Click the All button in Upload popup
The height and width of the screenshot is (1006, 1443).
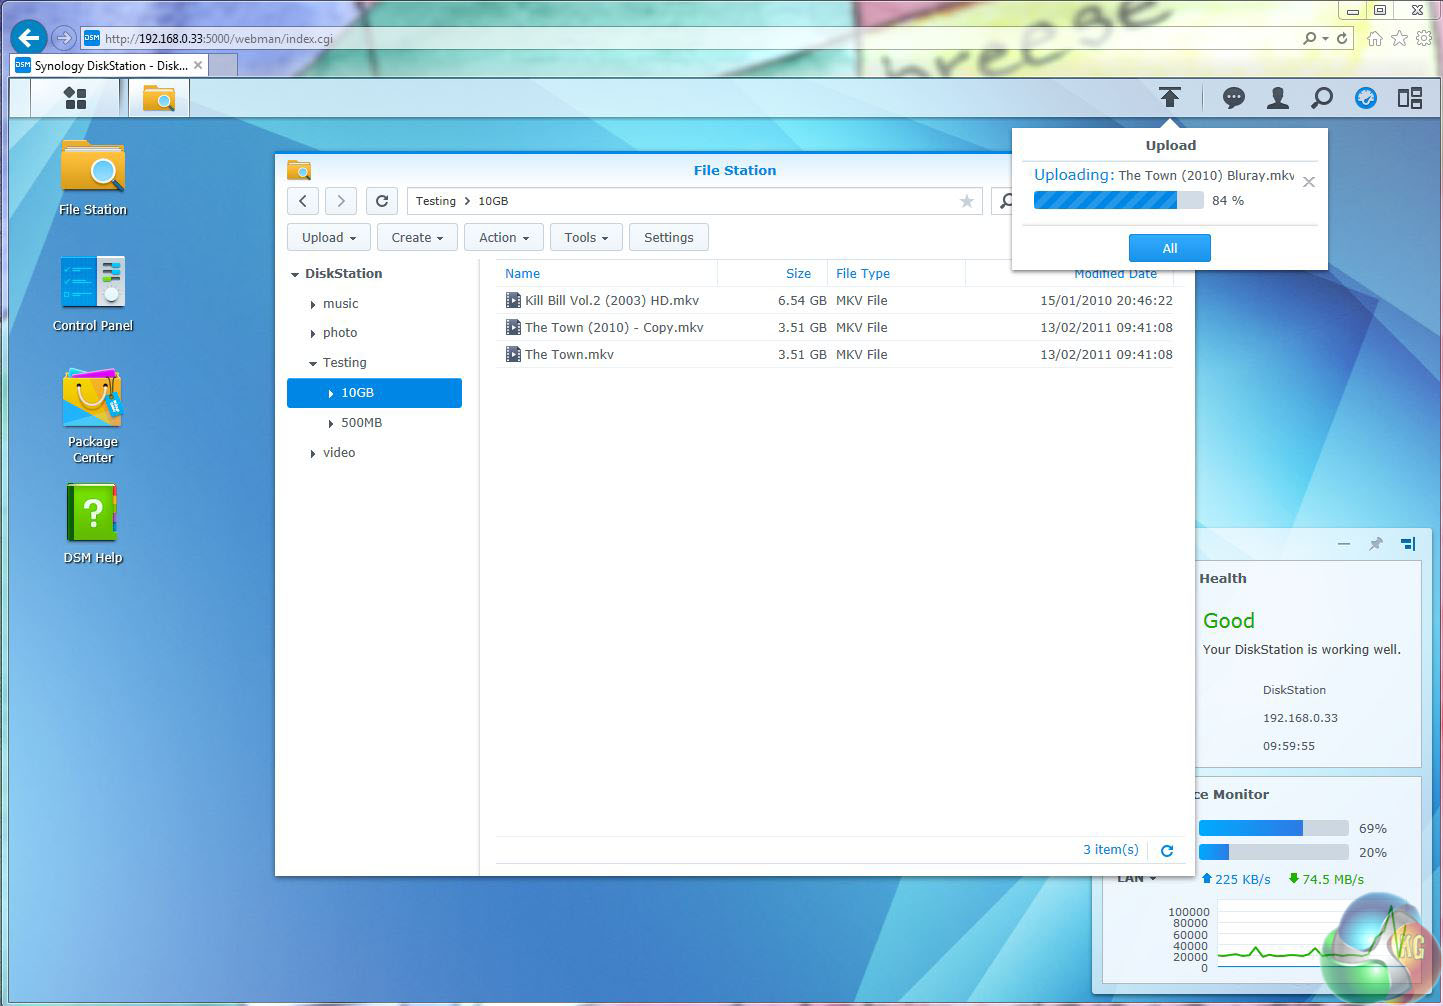[1169, 248]
